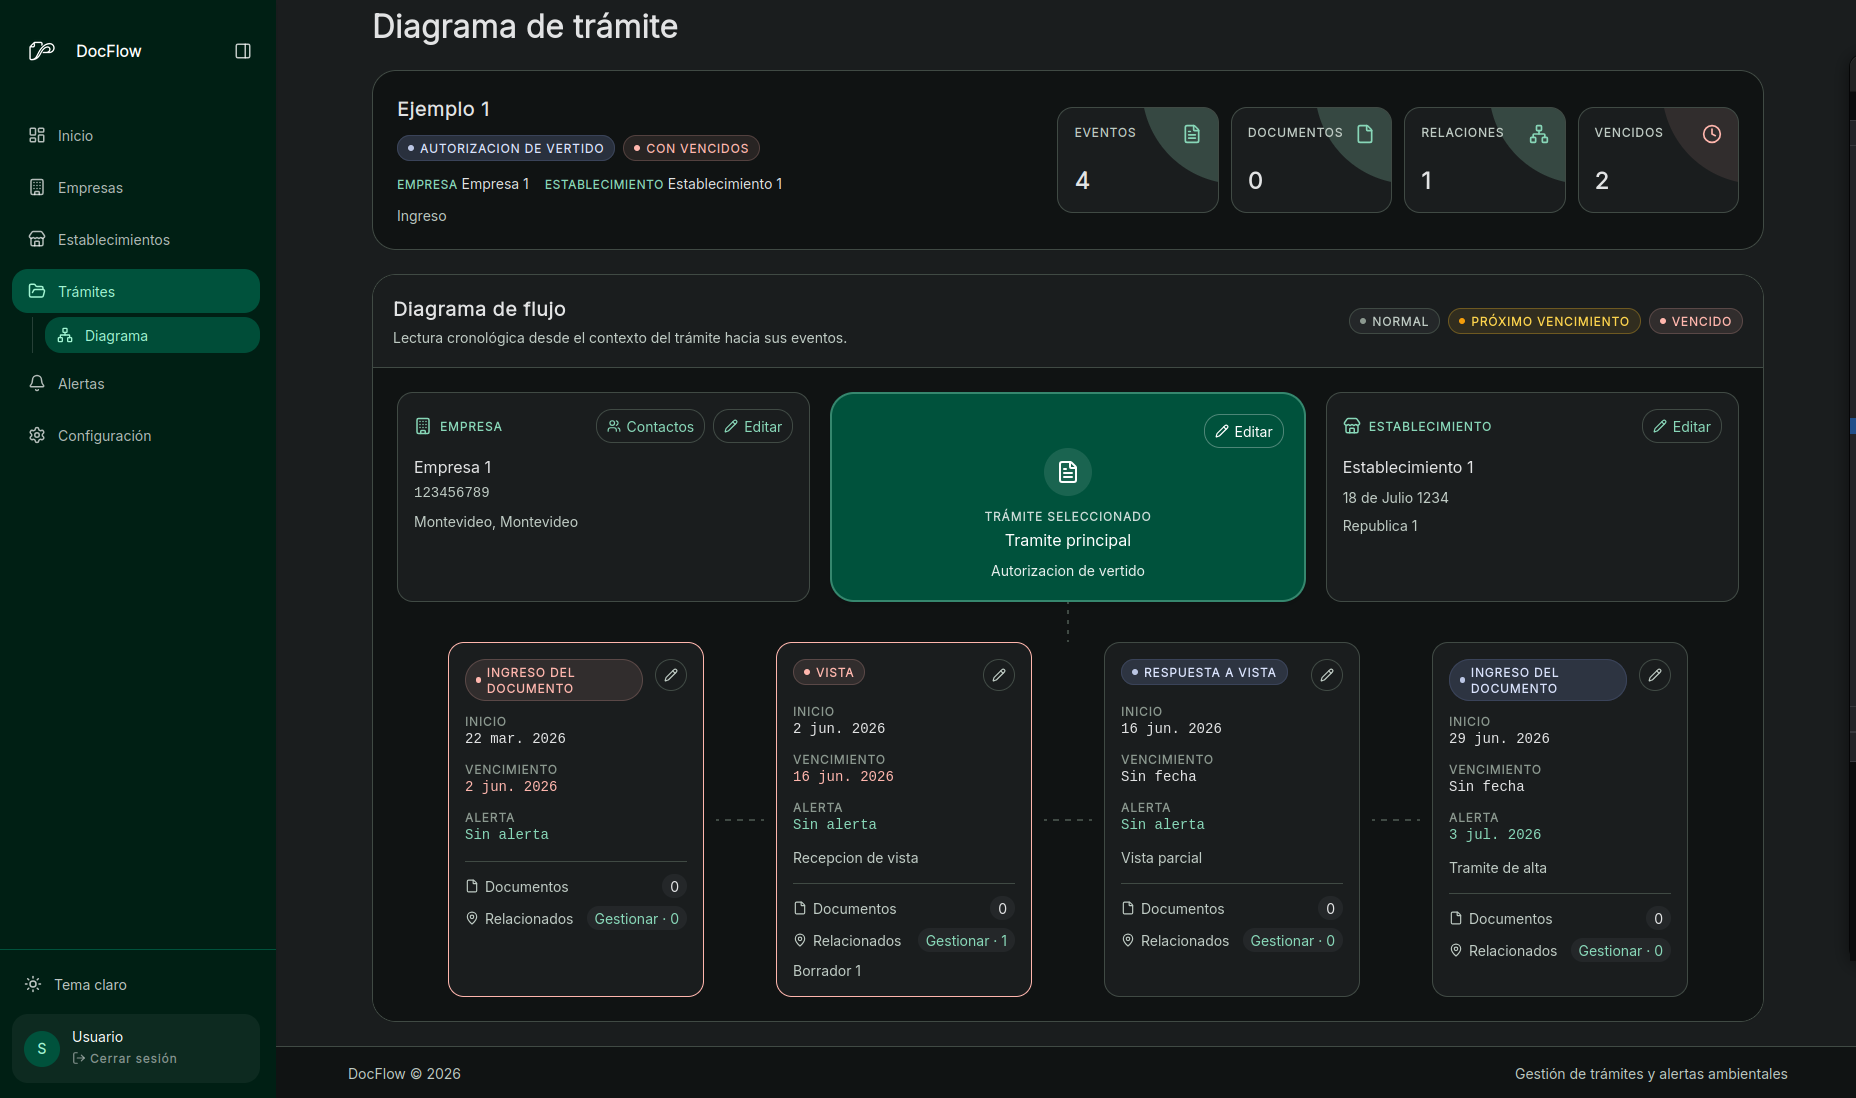This screenshot has height=1098, width=1856.
Task: Click the Tema claro sun icon
Action: pos(33,984)
